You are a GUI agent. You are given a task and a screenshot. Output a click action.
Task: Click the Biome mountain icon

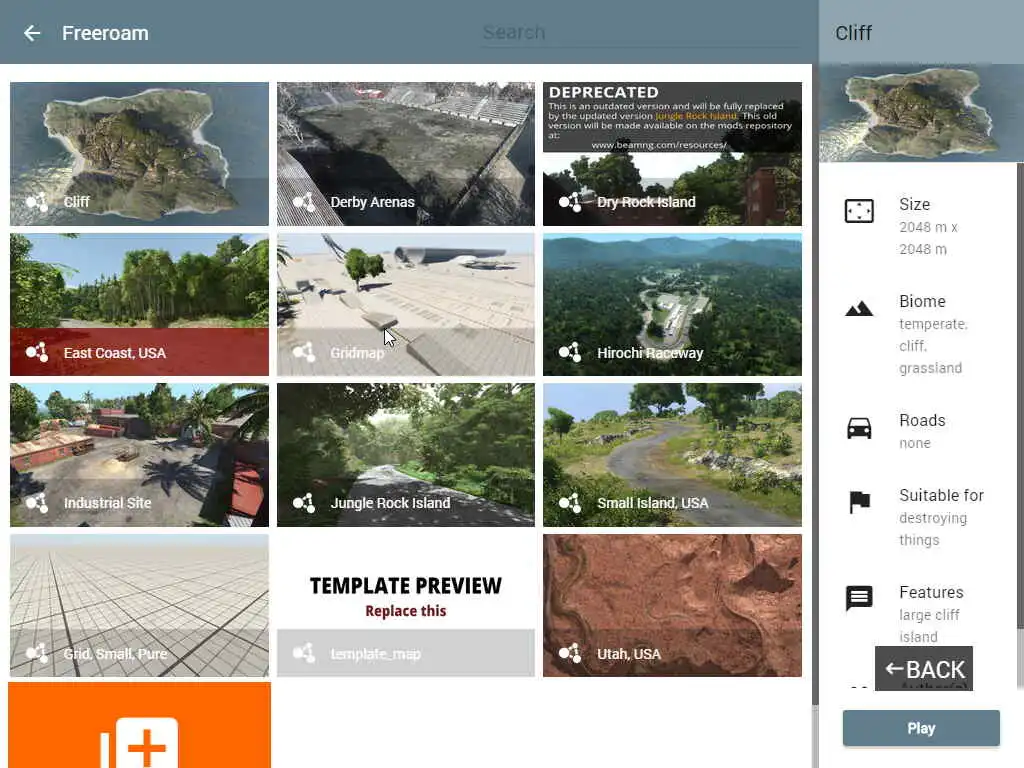tap(859, 308)
